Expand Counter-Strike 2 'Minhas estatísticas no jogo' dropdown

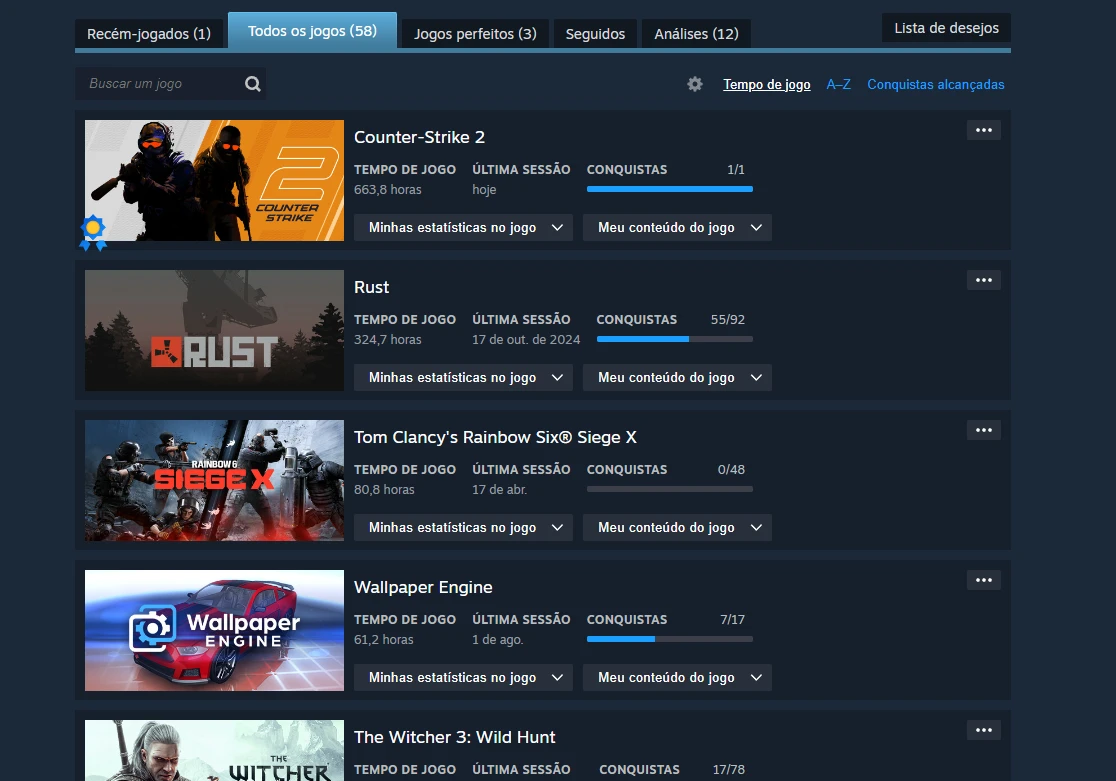click(463, 228)
